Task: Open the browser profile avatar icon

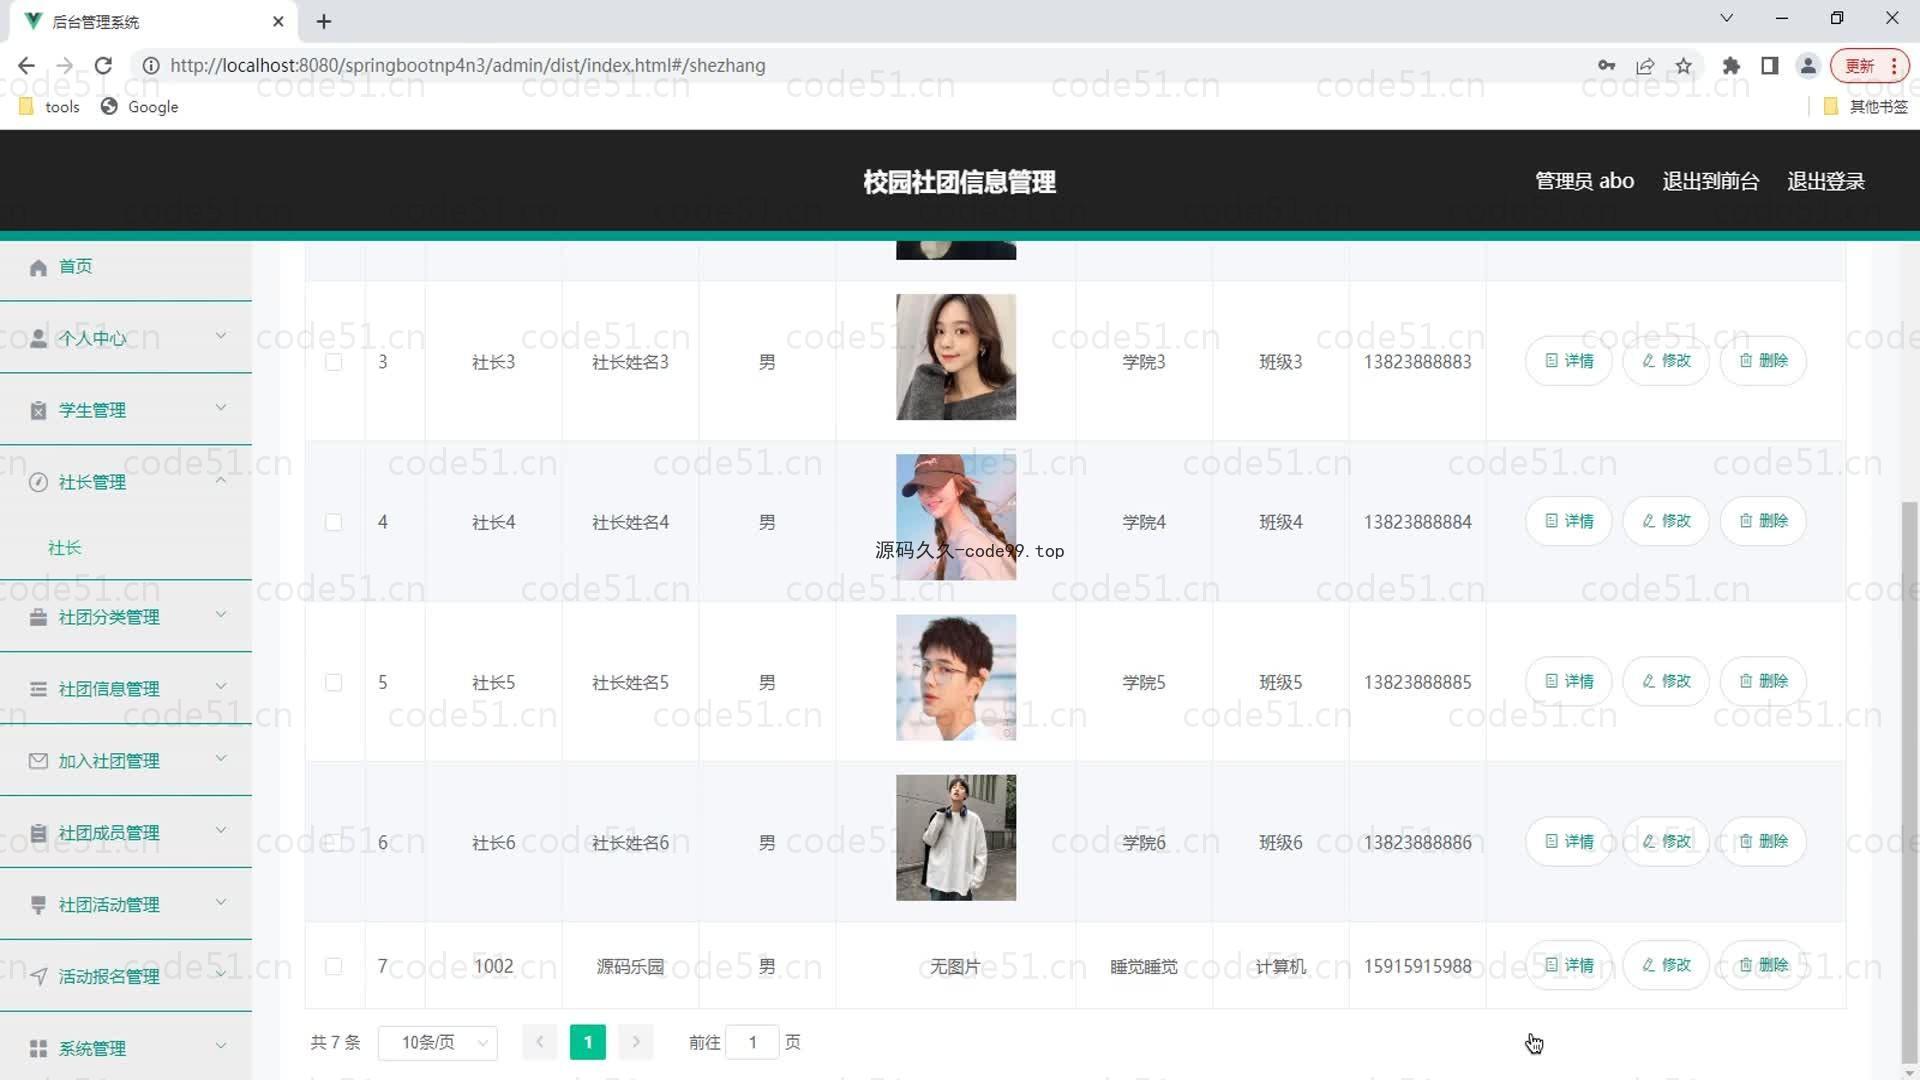Action: click(x=1808, y=66)
